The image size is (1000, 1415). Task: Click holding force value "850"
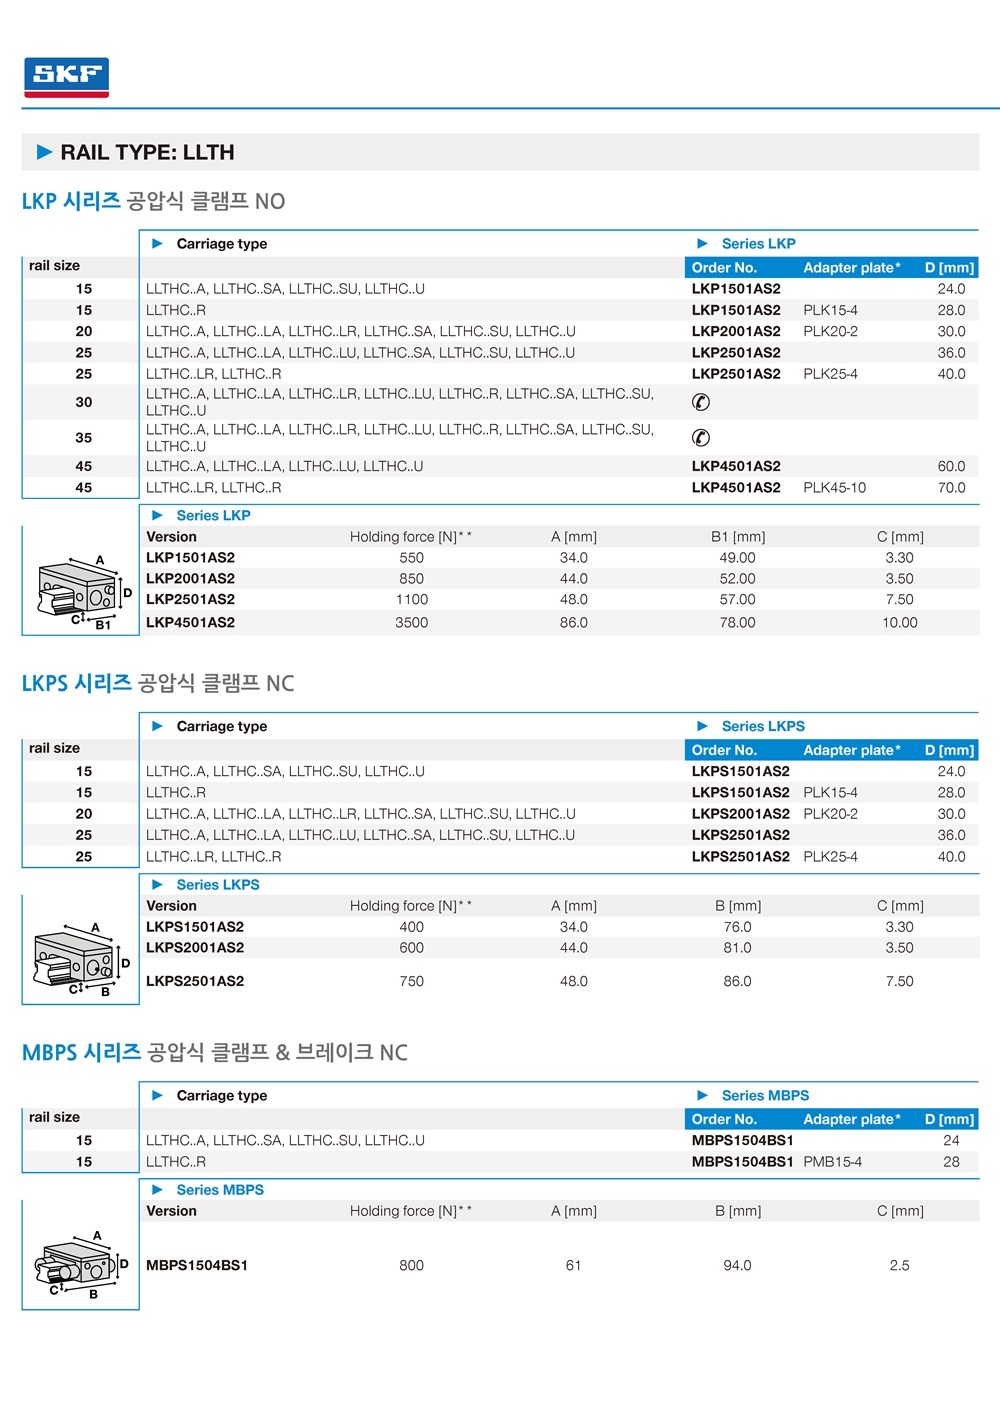click(411, 579)
